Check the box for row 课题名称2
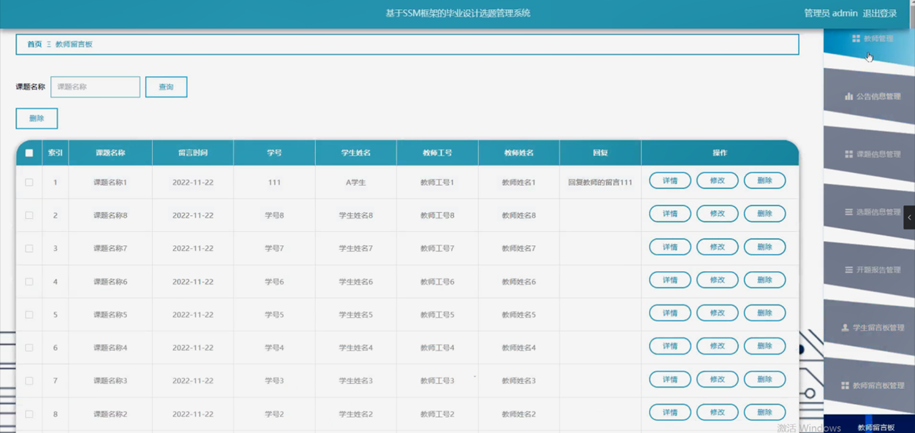This screenshot has height=433, width=915. [x=29, y=414]
